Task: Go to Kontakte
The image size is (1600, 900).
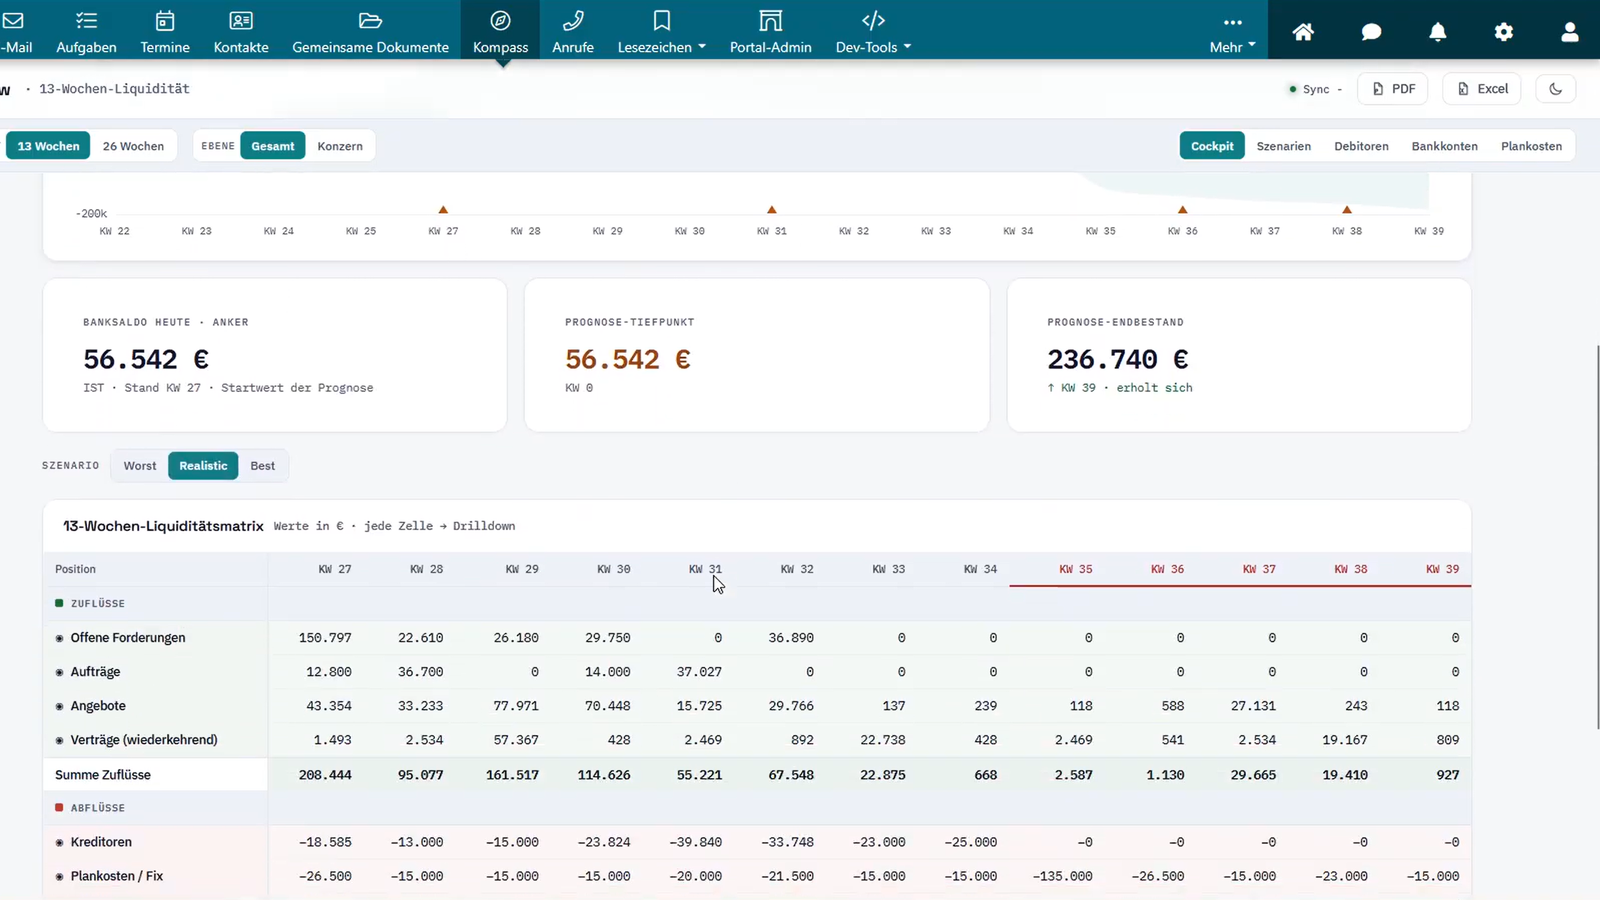Action: (x=241, y=31)
